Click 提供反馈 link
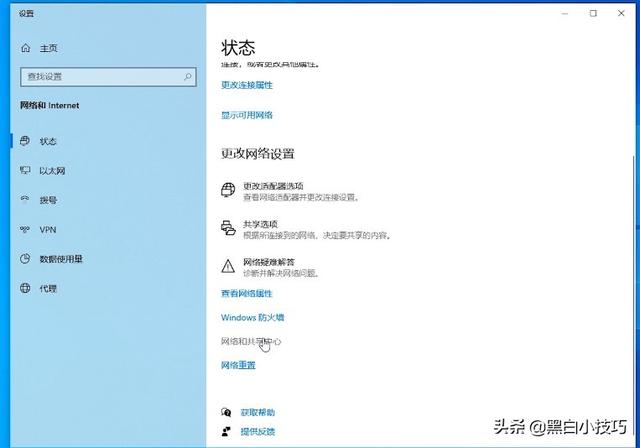 pos(258,432)
